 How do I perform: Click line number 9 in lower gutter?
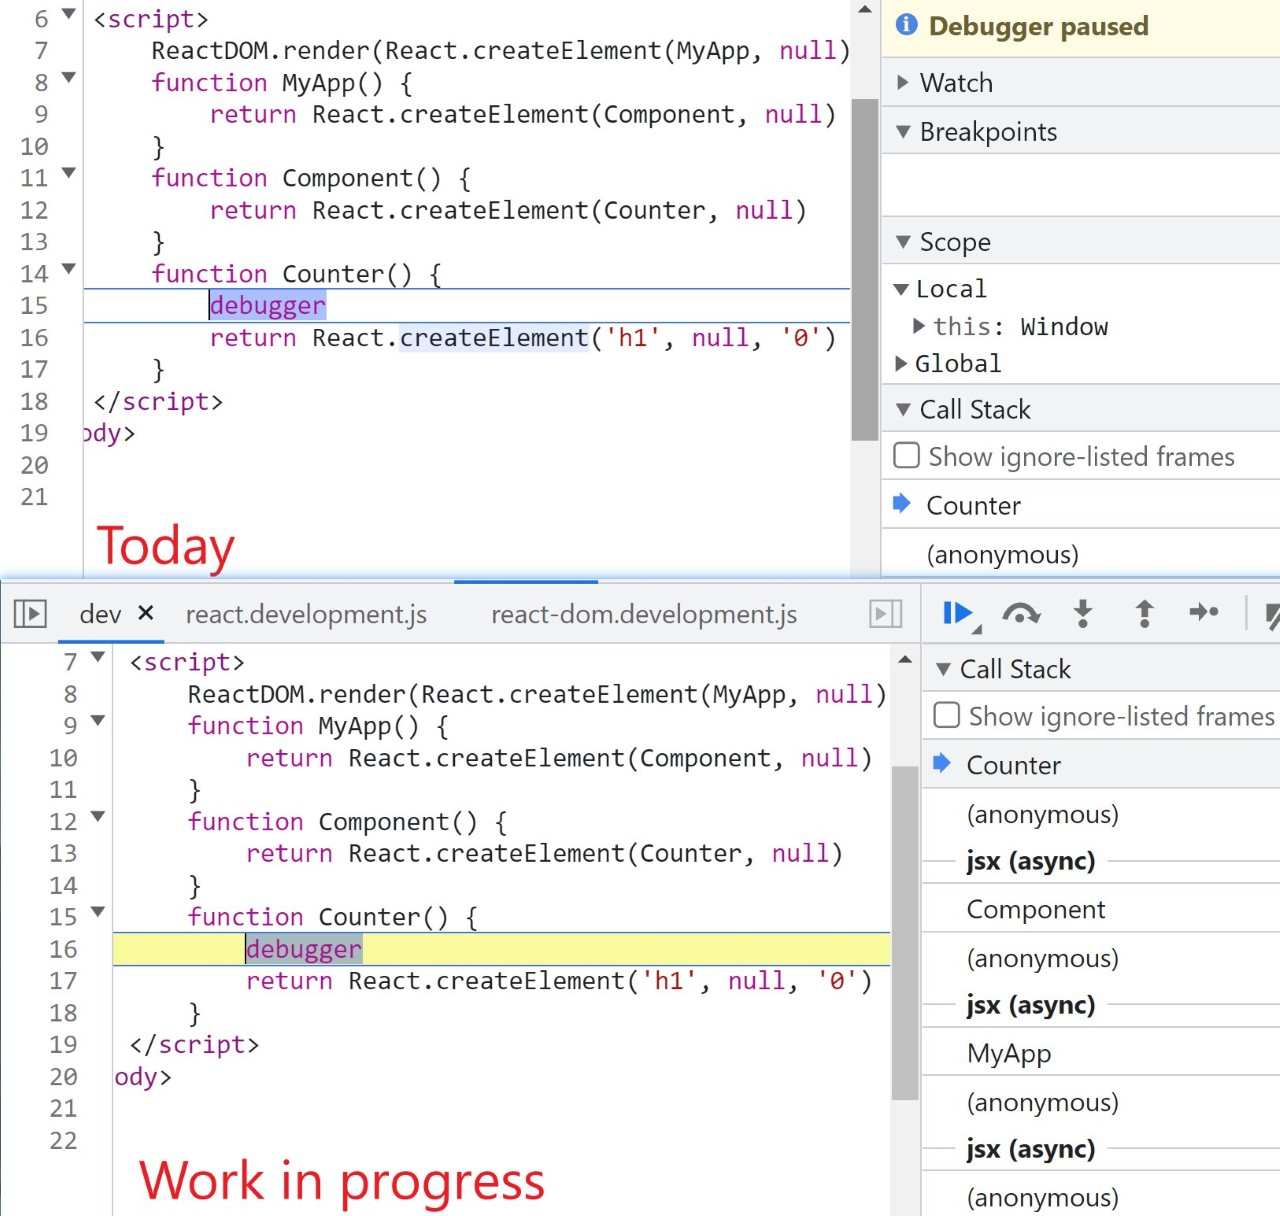coord(70,725)
